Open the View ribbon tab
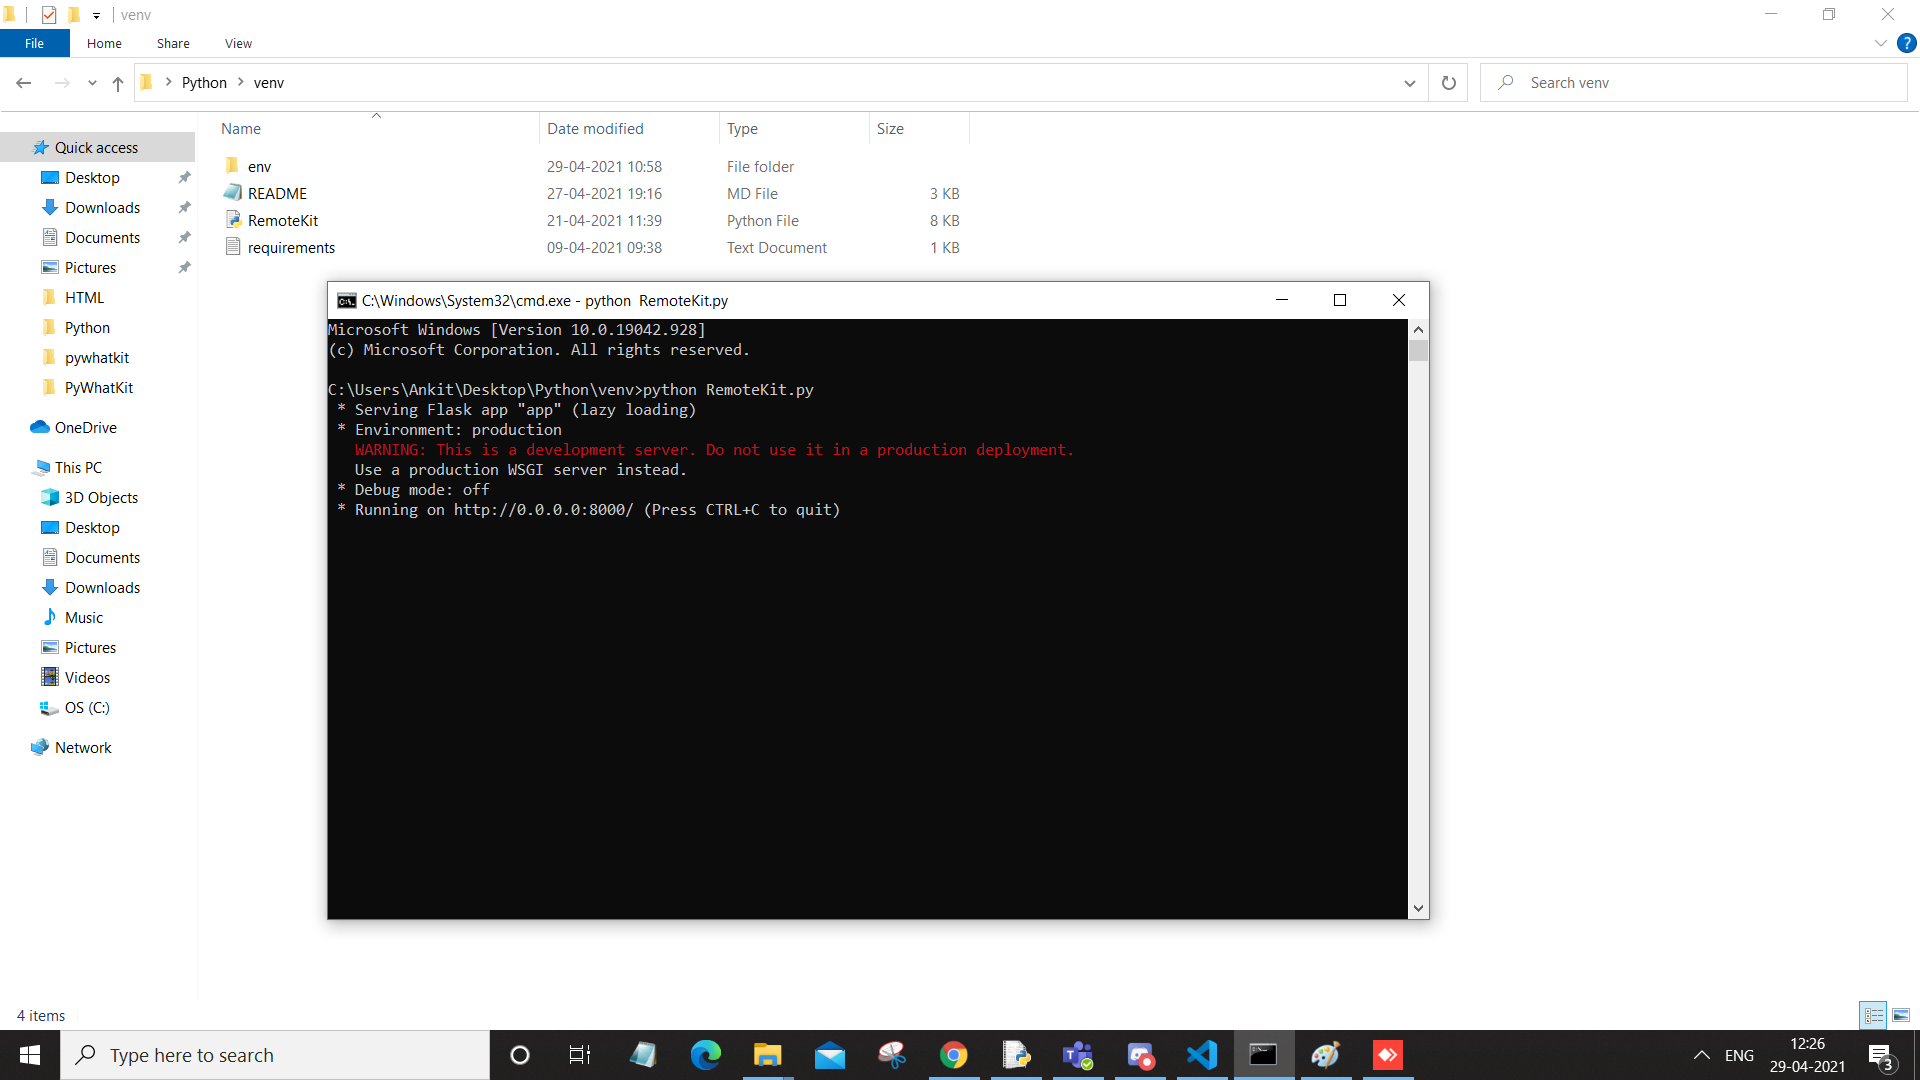This screenshot has height=1080, width=1920. pos(238,43)
